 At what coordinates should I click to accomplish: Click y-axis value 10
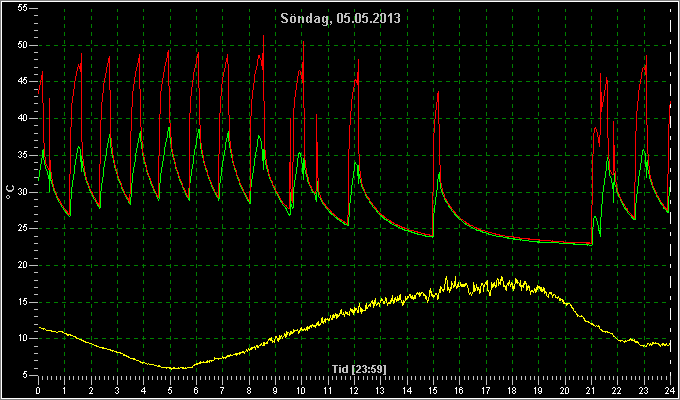[x=23, y=338]
